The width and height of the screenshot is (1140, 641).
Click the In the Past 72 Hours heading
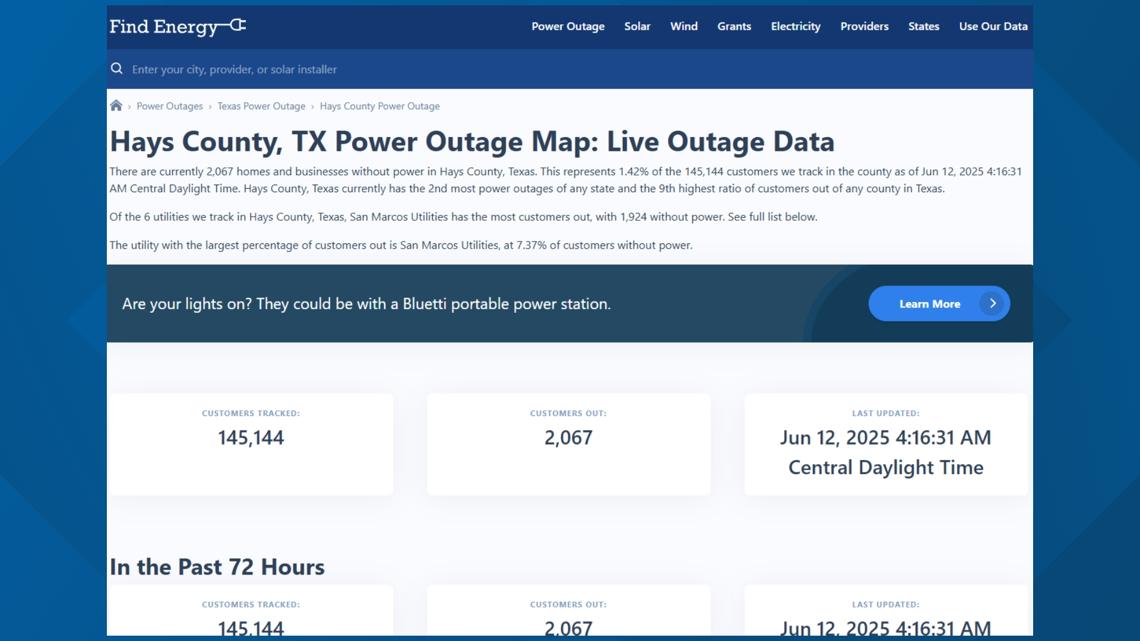click(x=217, y=567)
